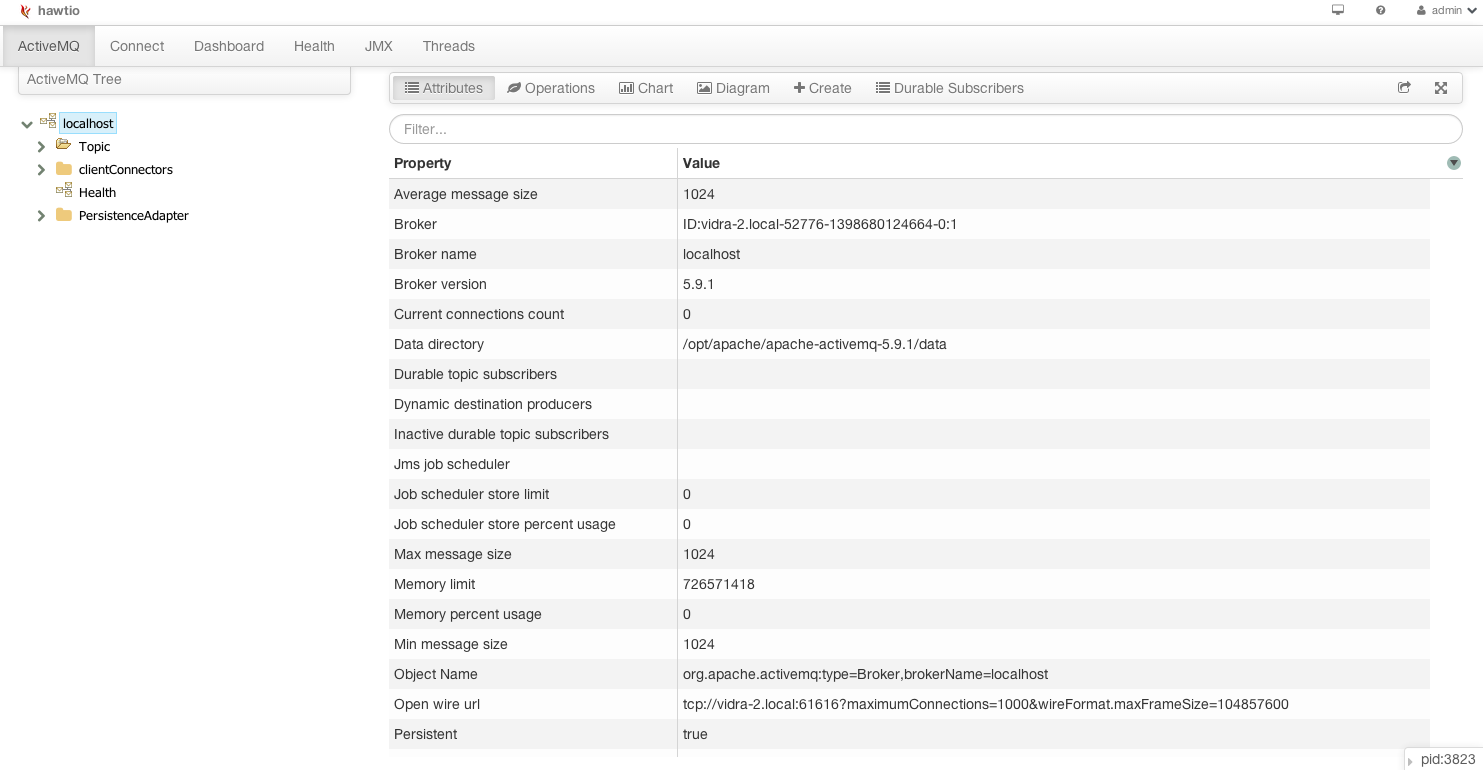Click Broker version value 5.9.1
The image size is (1483, 770).
(x=698, y=284)
